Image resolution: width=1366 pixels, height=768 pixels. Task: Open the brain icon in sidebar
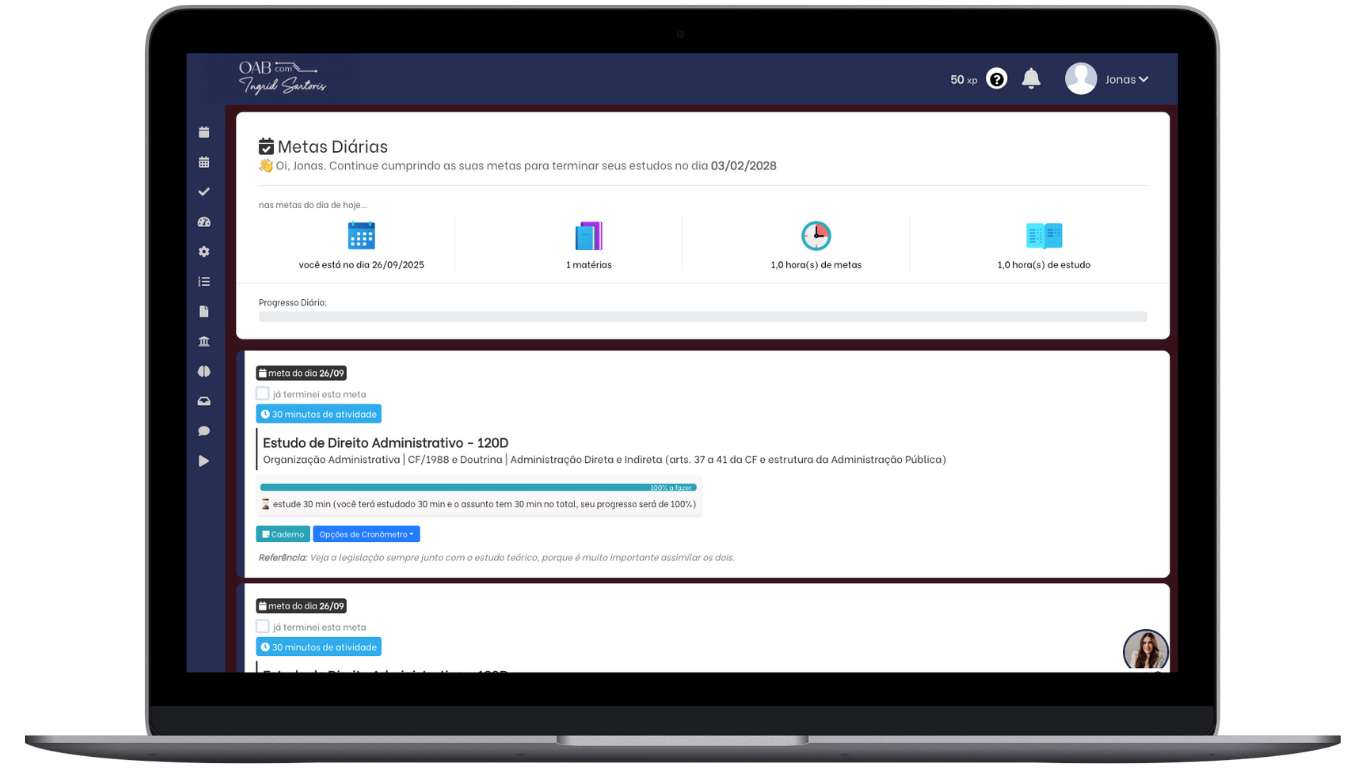pyautogui.click(x=204, y=372)
